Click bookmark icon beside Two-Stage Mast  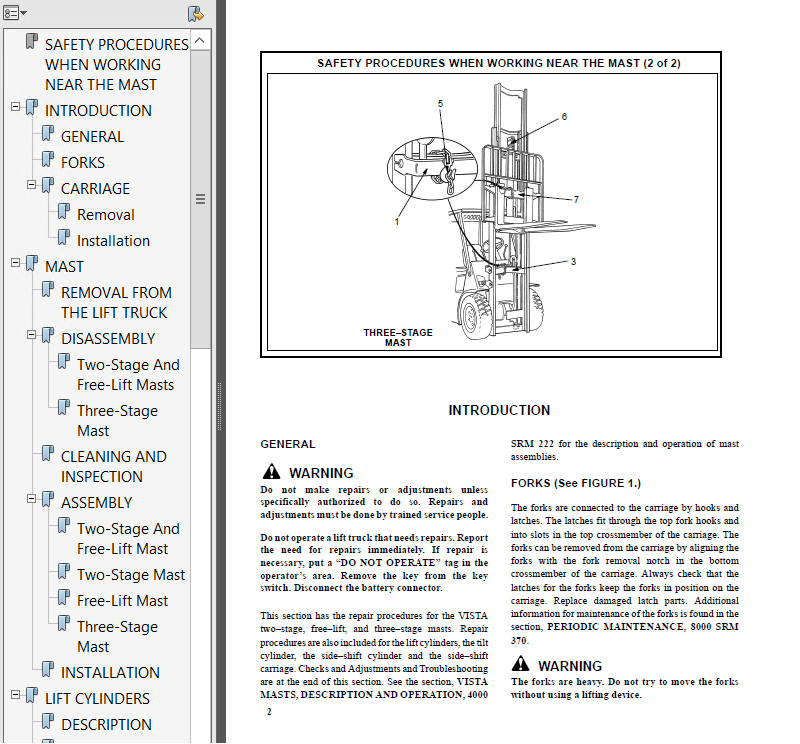pyautogui.click(x=64, y=571)
